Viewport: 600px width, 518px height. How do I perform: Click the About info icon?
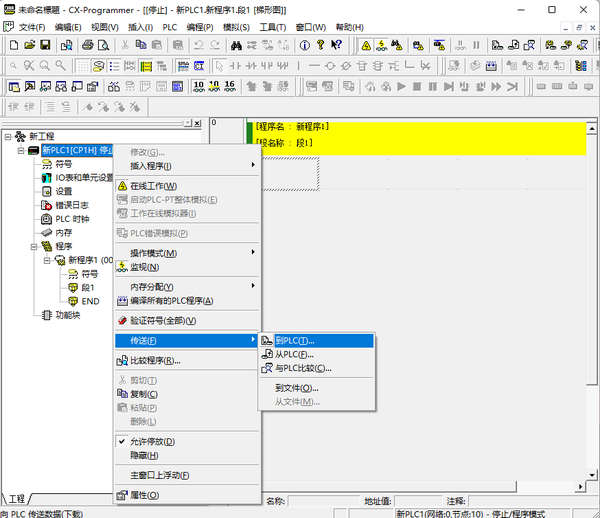pyautogui.click(x=305, y=46)
